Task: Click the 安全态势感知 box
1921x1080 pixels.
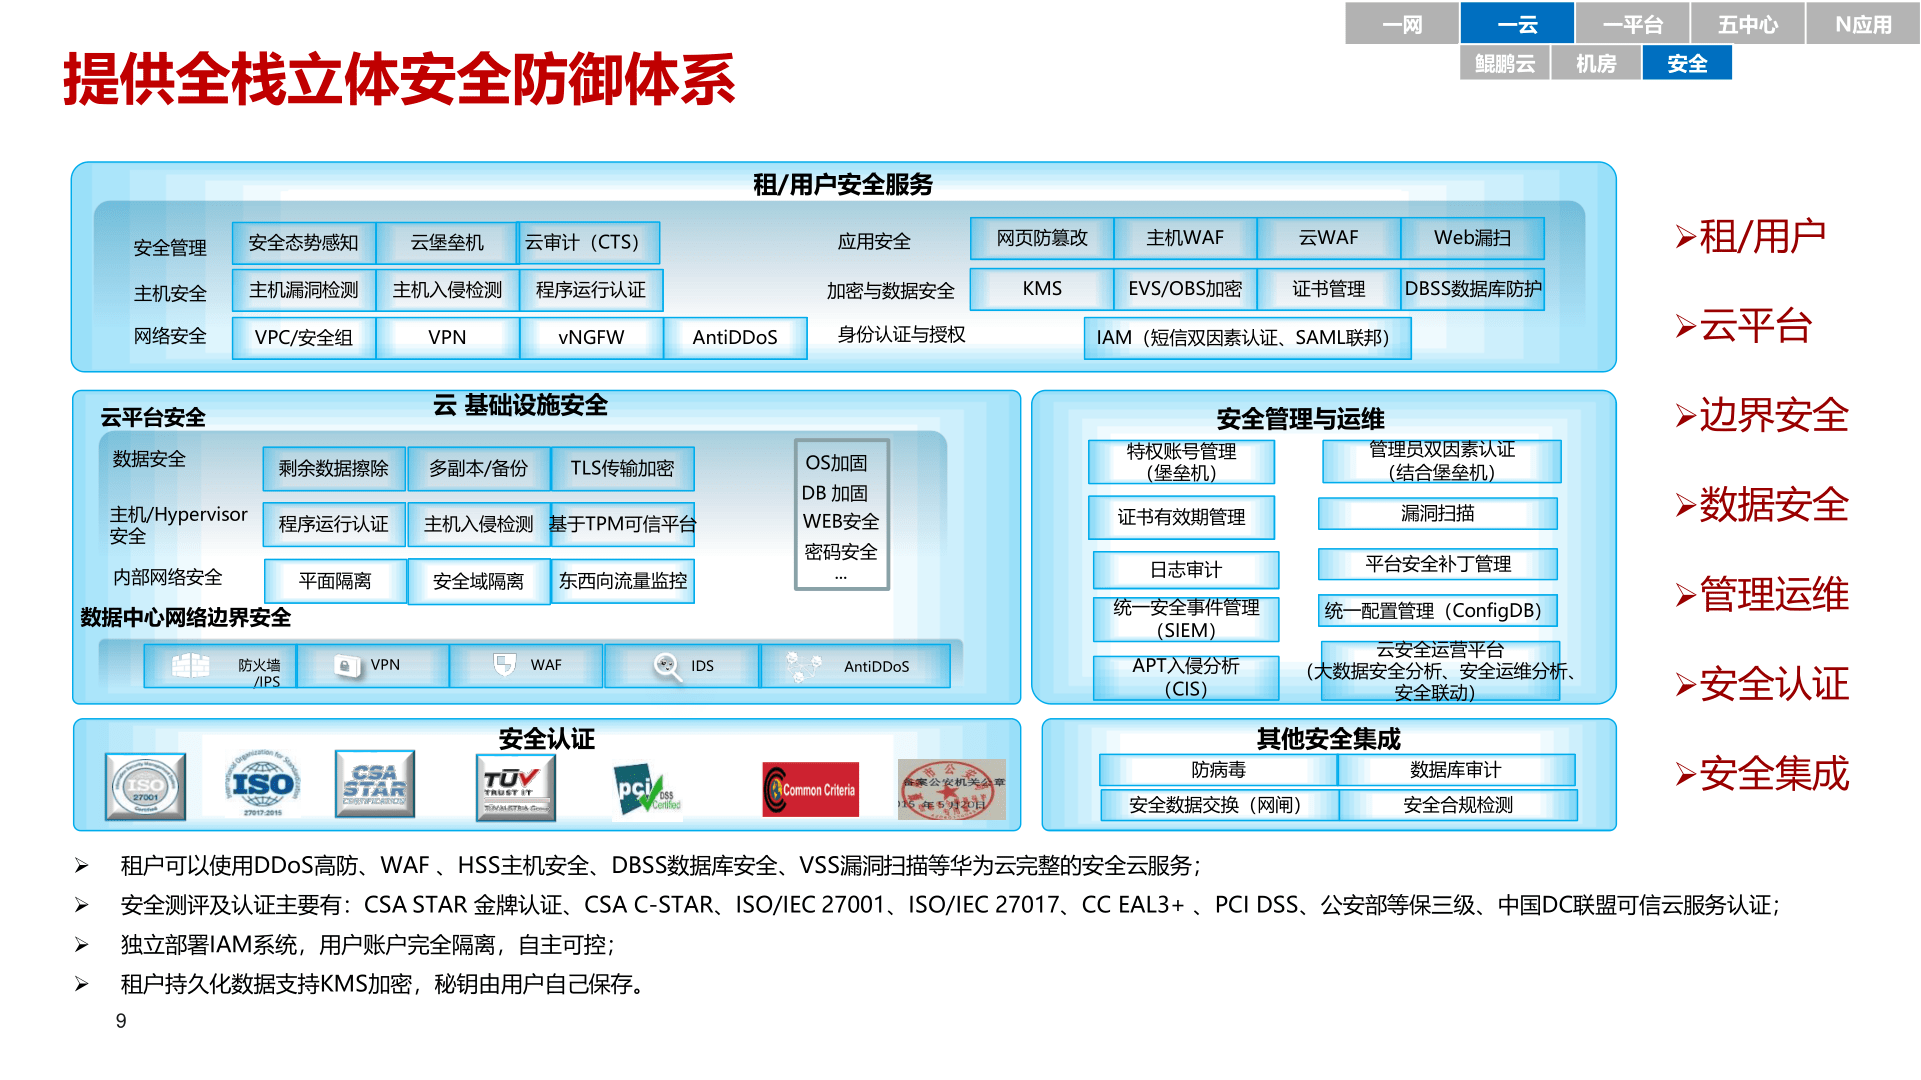Action: [304, 242]
